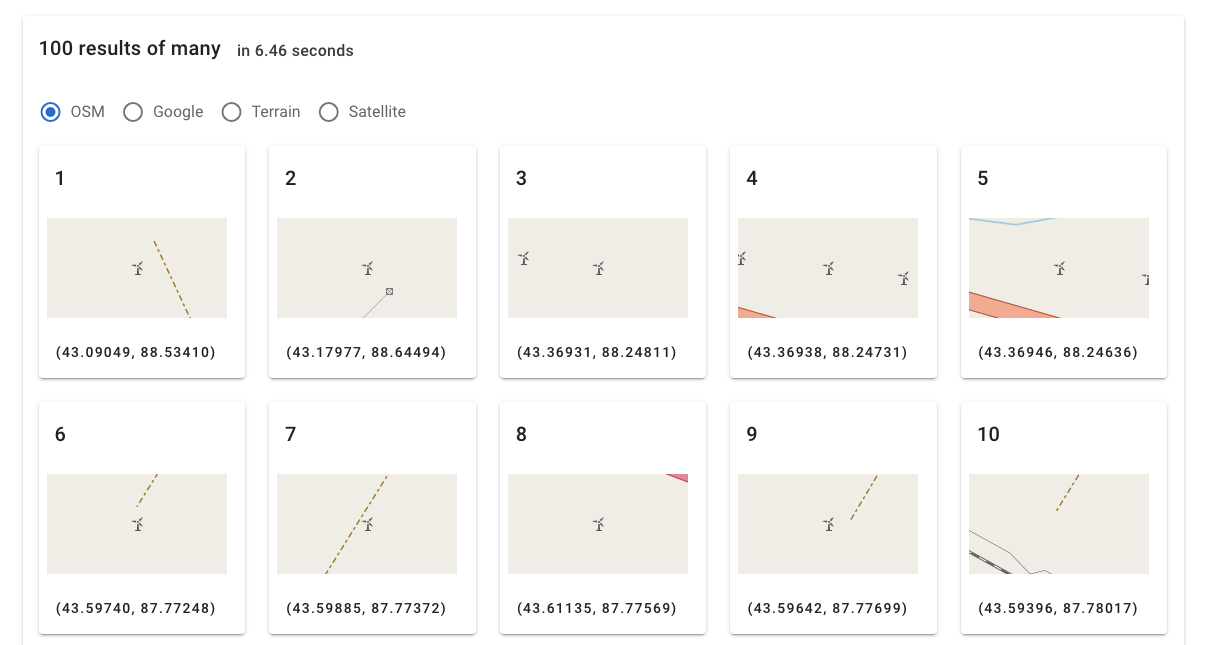The image size is (1205, 645).
Task: Click the center wind turbine in result 5
Action: click(x=1059, y=268)
